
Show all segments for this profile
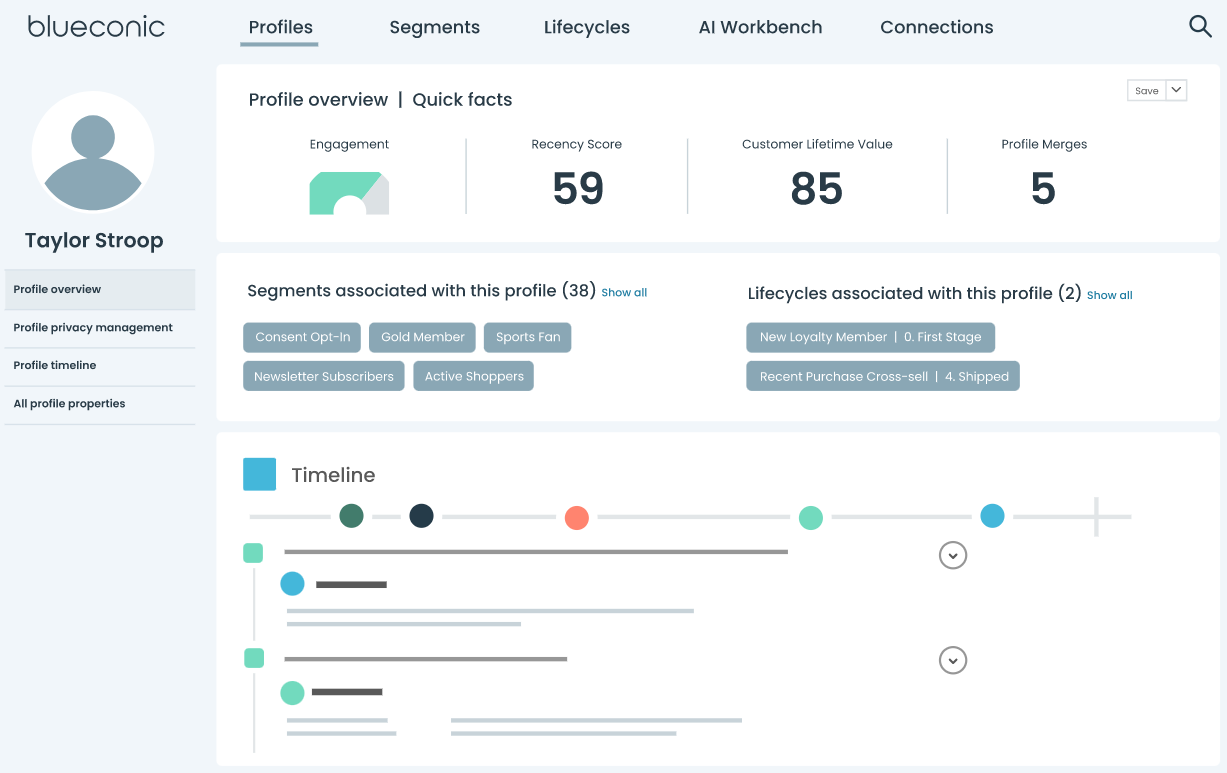[624, 293]
